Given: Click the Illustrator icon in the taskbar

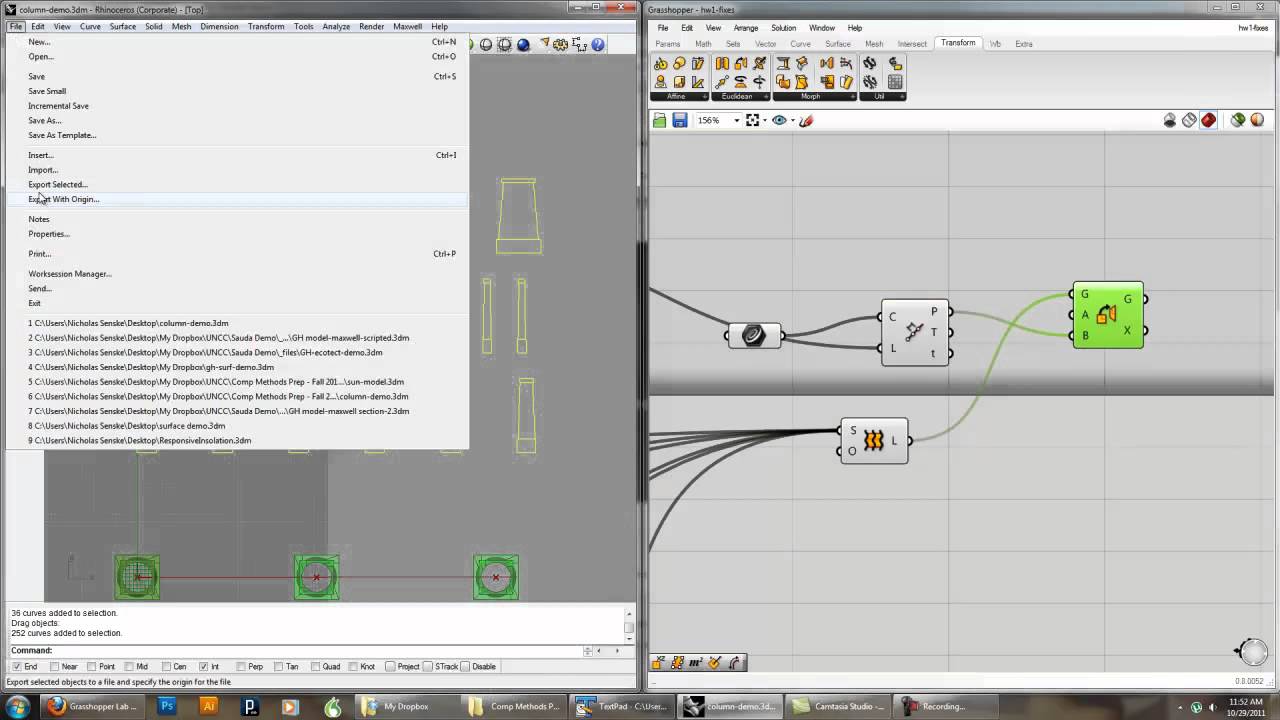Looking at the screenshot, I should pyautogui.click(x=209, y=706).
